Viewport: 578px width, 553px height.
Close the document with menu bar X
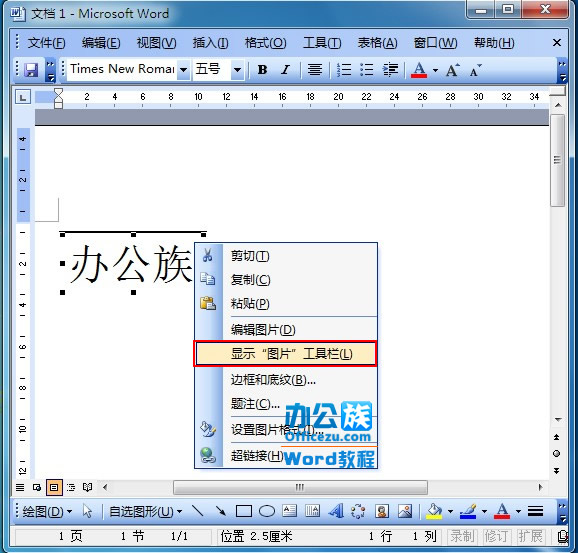coord(557,43)
